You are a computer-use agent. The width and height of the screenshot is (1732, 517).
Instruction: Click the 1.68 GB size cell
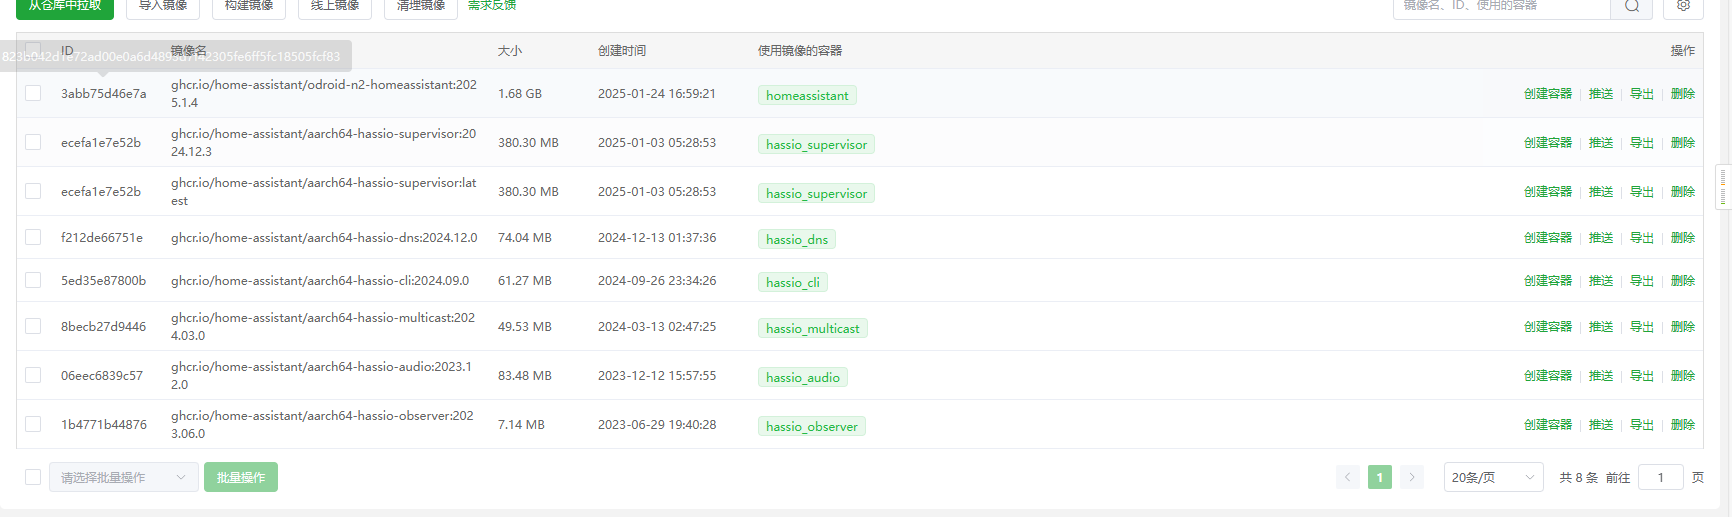tap(520, 93)
